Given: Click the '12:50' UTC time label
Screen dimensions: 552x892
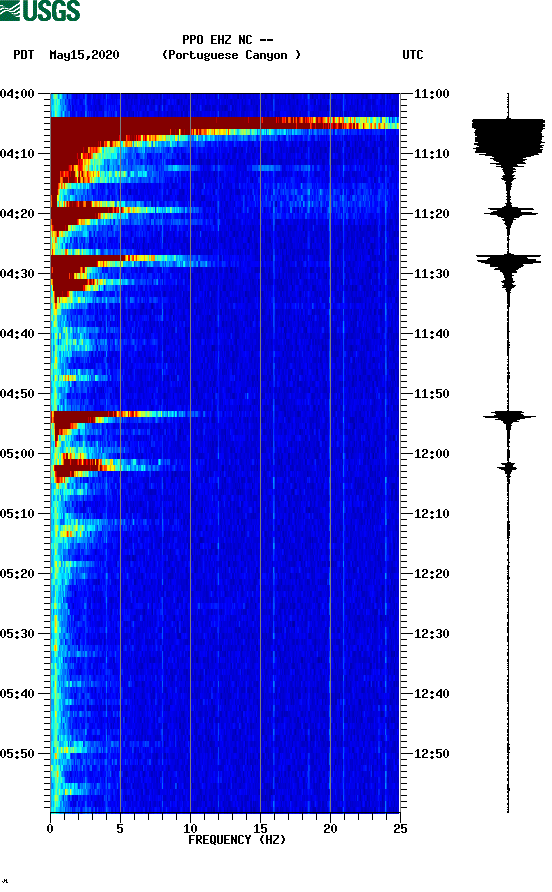Looking at the screenshot, I should coord(431,754).
